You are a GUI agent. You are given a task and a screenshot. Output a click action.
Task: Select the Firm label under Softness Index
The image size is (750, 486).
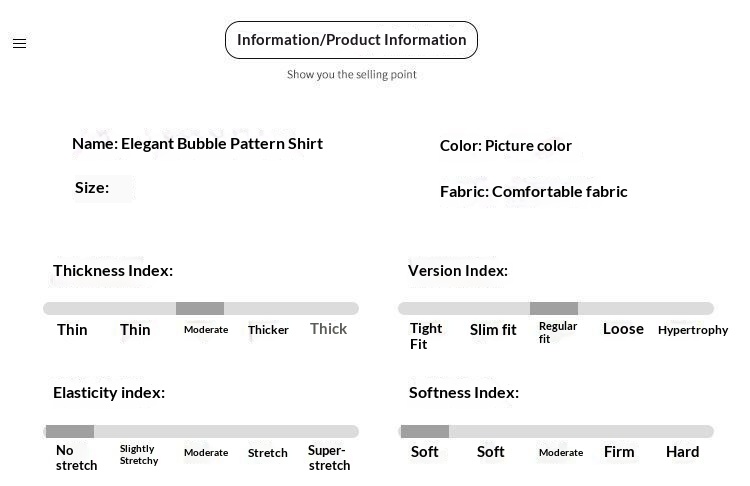point(619,452)
